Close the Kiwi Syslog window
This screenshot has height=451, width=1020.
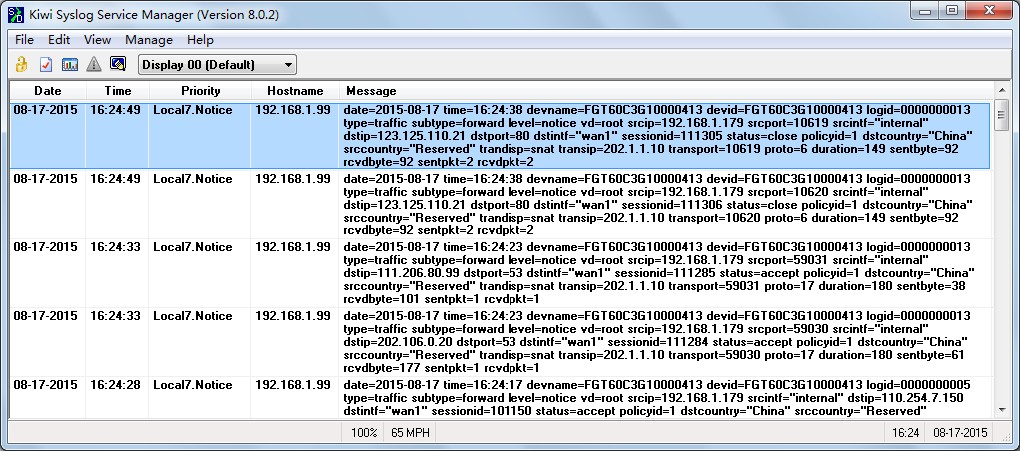coord(989,11)
